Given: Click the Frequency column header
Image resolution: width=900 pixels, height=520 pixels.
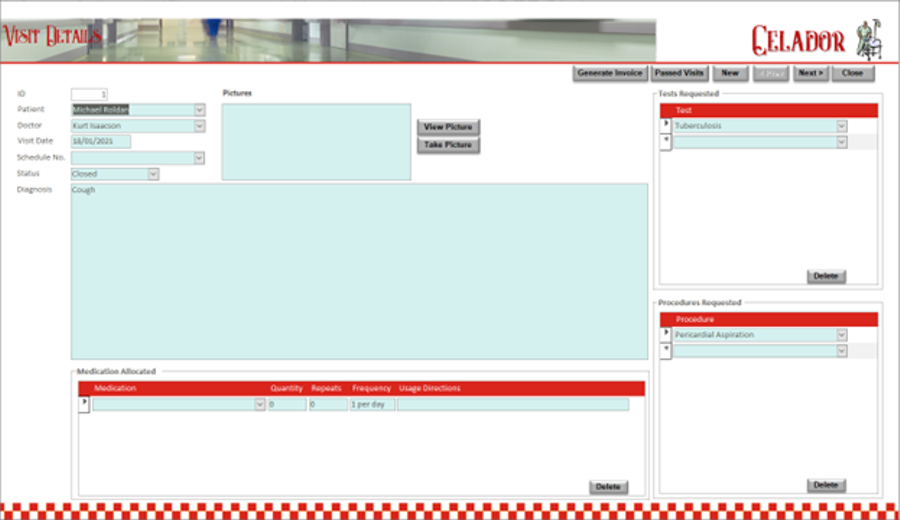Looking at the screenshot, I should tap(371, 388).
